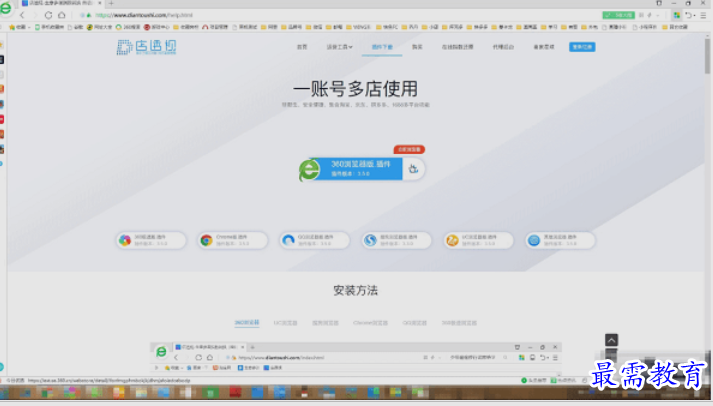Go back with the browser back arrow
The width and height of the screenshot is (713, 406).
tap(22, 15)
